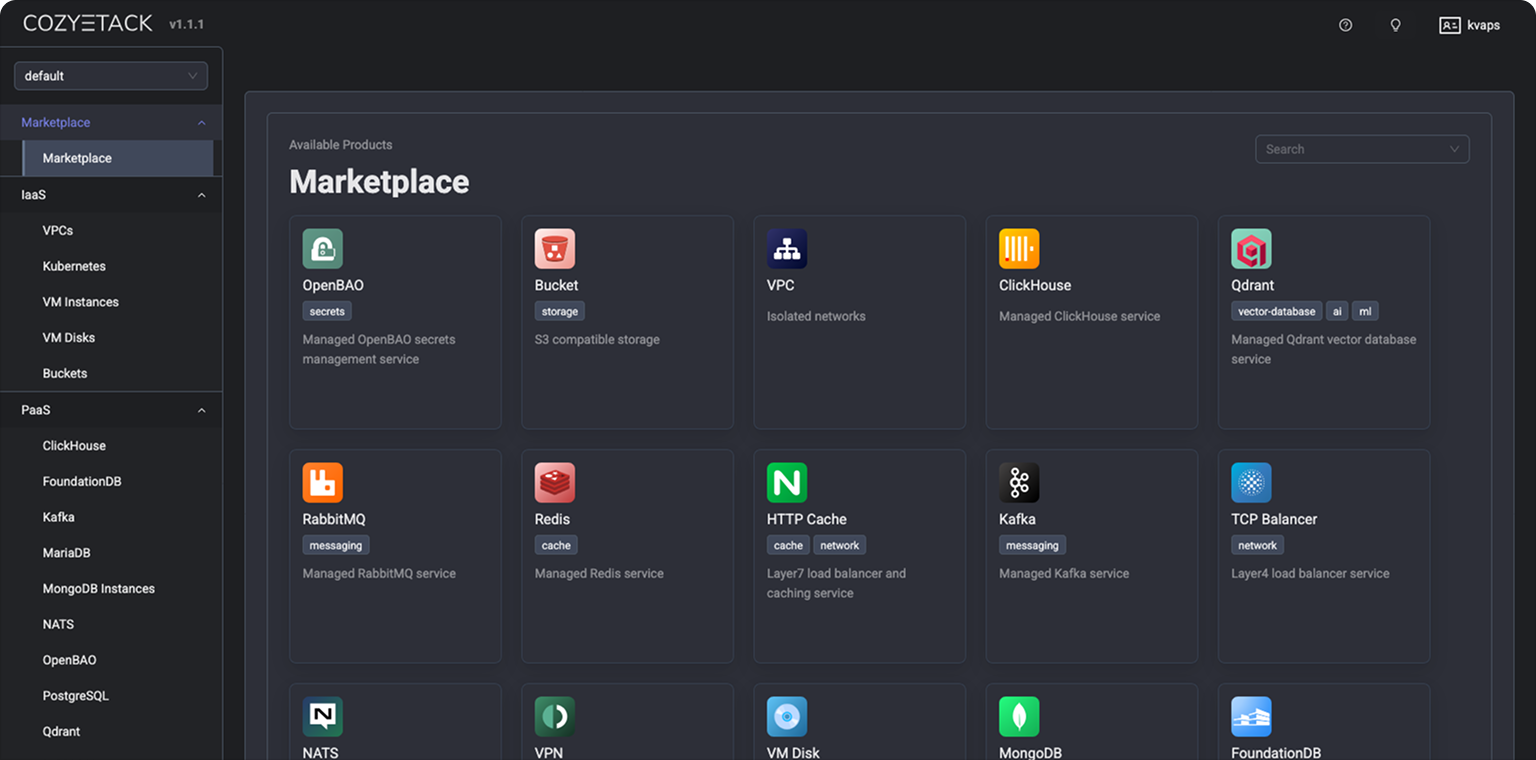Open ClickHouse in sidebar
1536x760 pixels.
tap(74, 445)
